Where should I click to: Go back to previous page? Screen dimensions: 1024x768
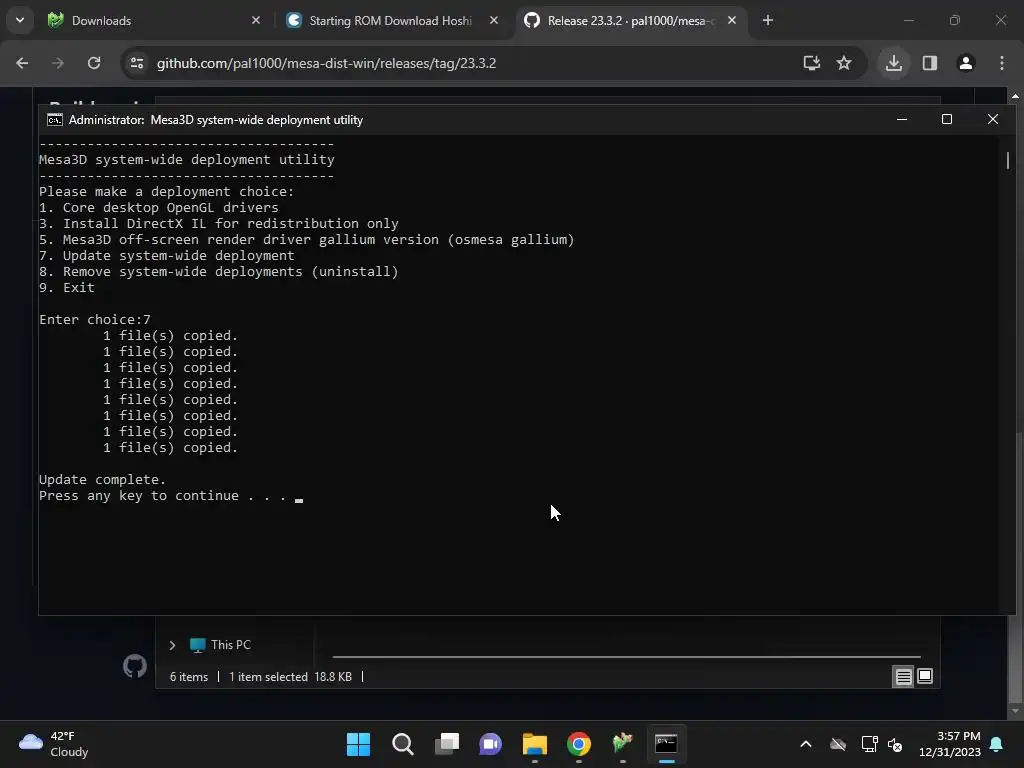22,63
